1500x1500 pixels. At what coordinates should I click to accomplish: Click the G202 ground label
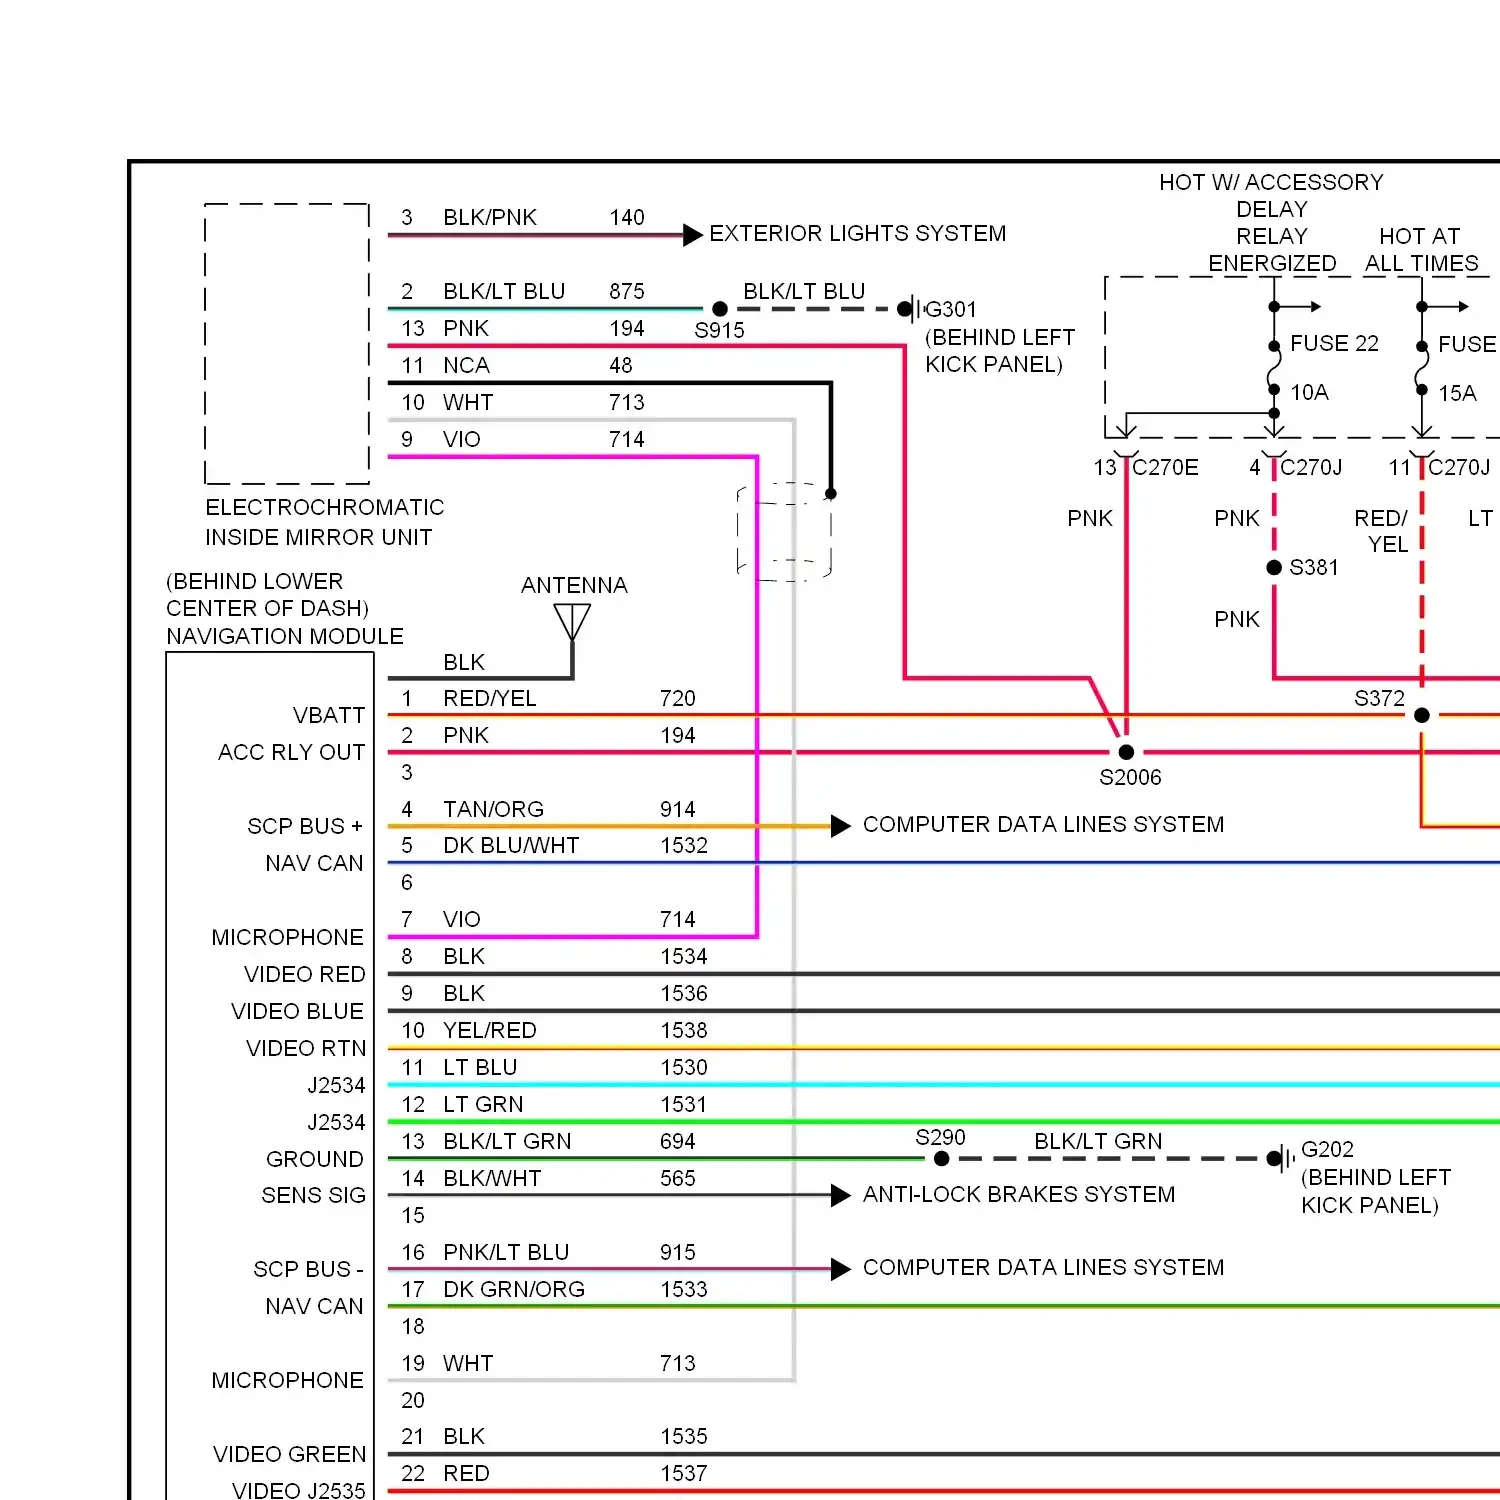(x=1327, y=1149)
